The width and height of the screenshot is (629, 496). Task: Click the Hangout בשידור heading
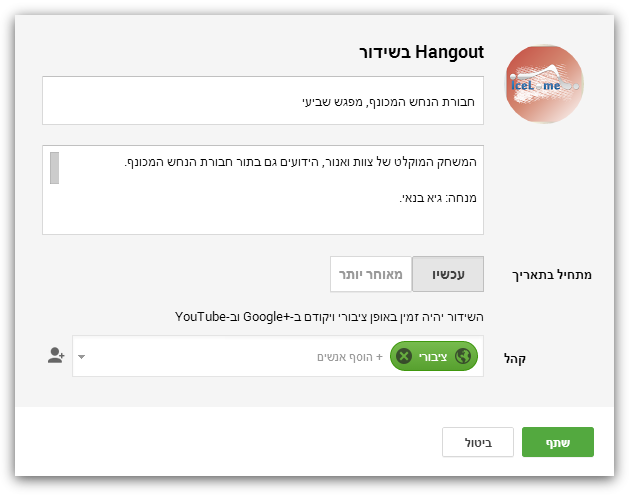(421, 52)
